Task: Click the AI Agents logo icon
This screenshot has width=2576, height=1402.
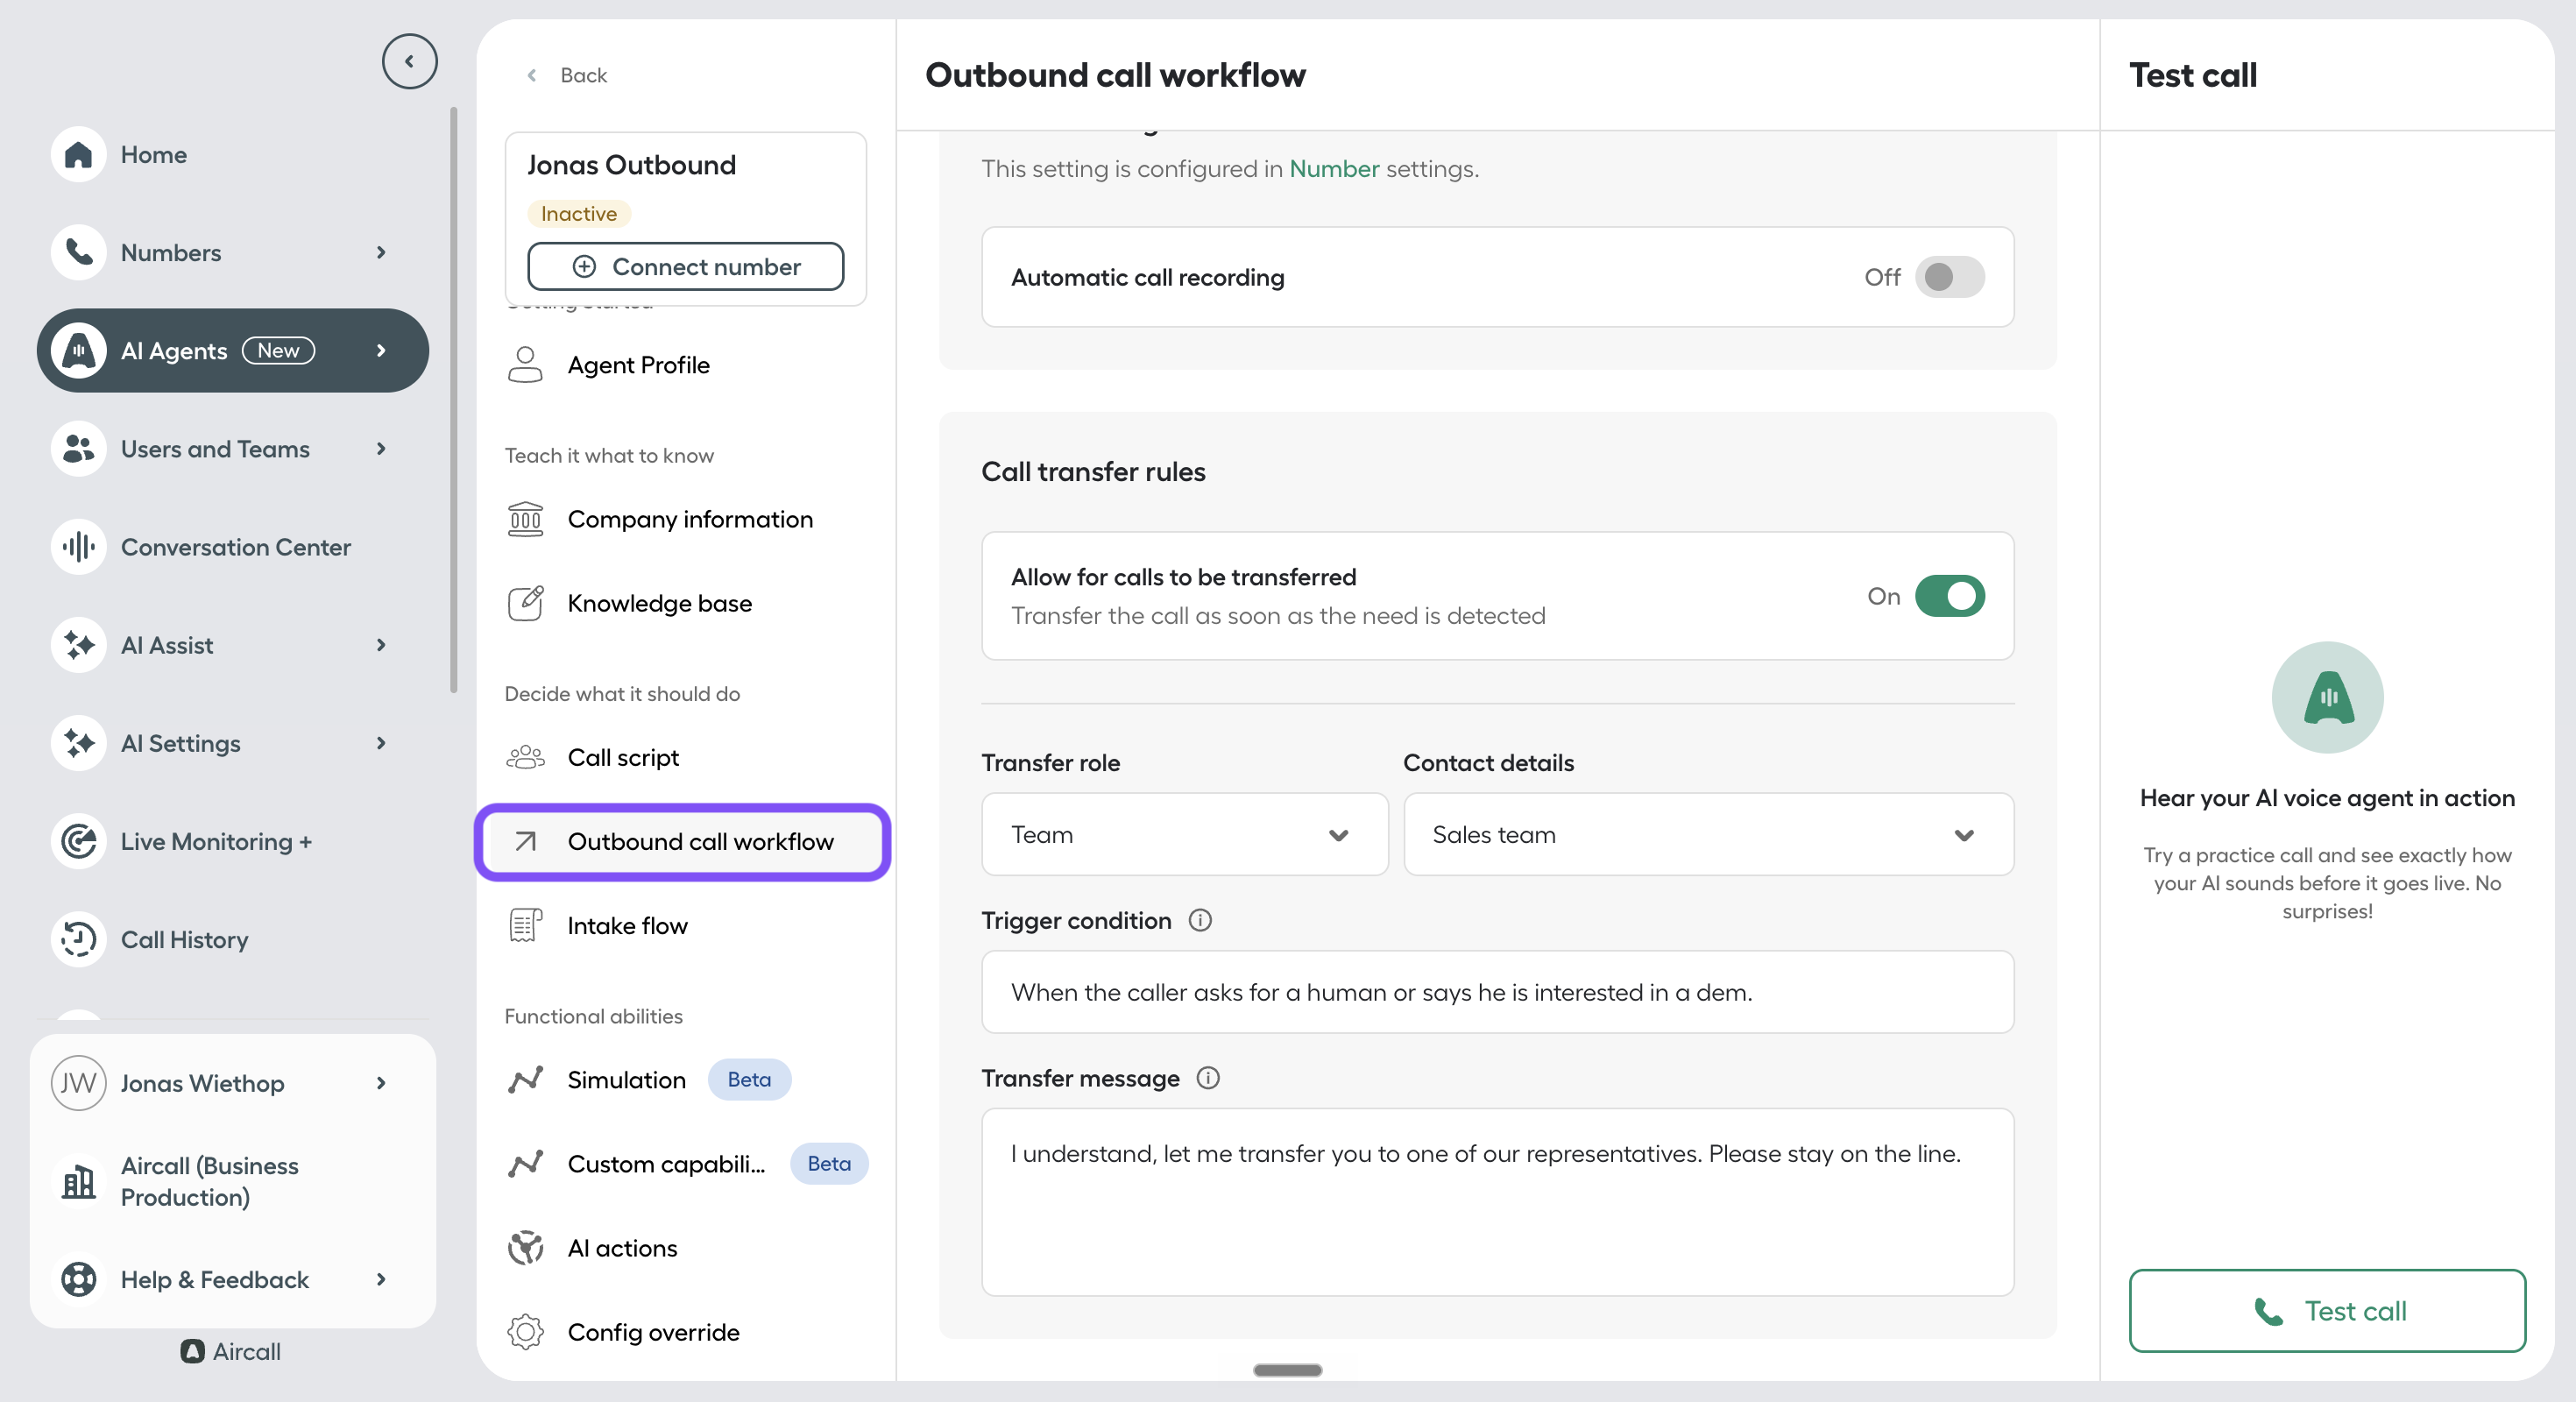Action: pyautogui.click(x=78, y=351)
